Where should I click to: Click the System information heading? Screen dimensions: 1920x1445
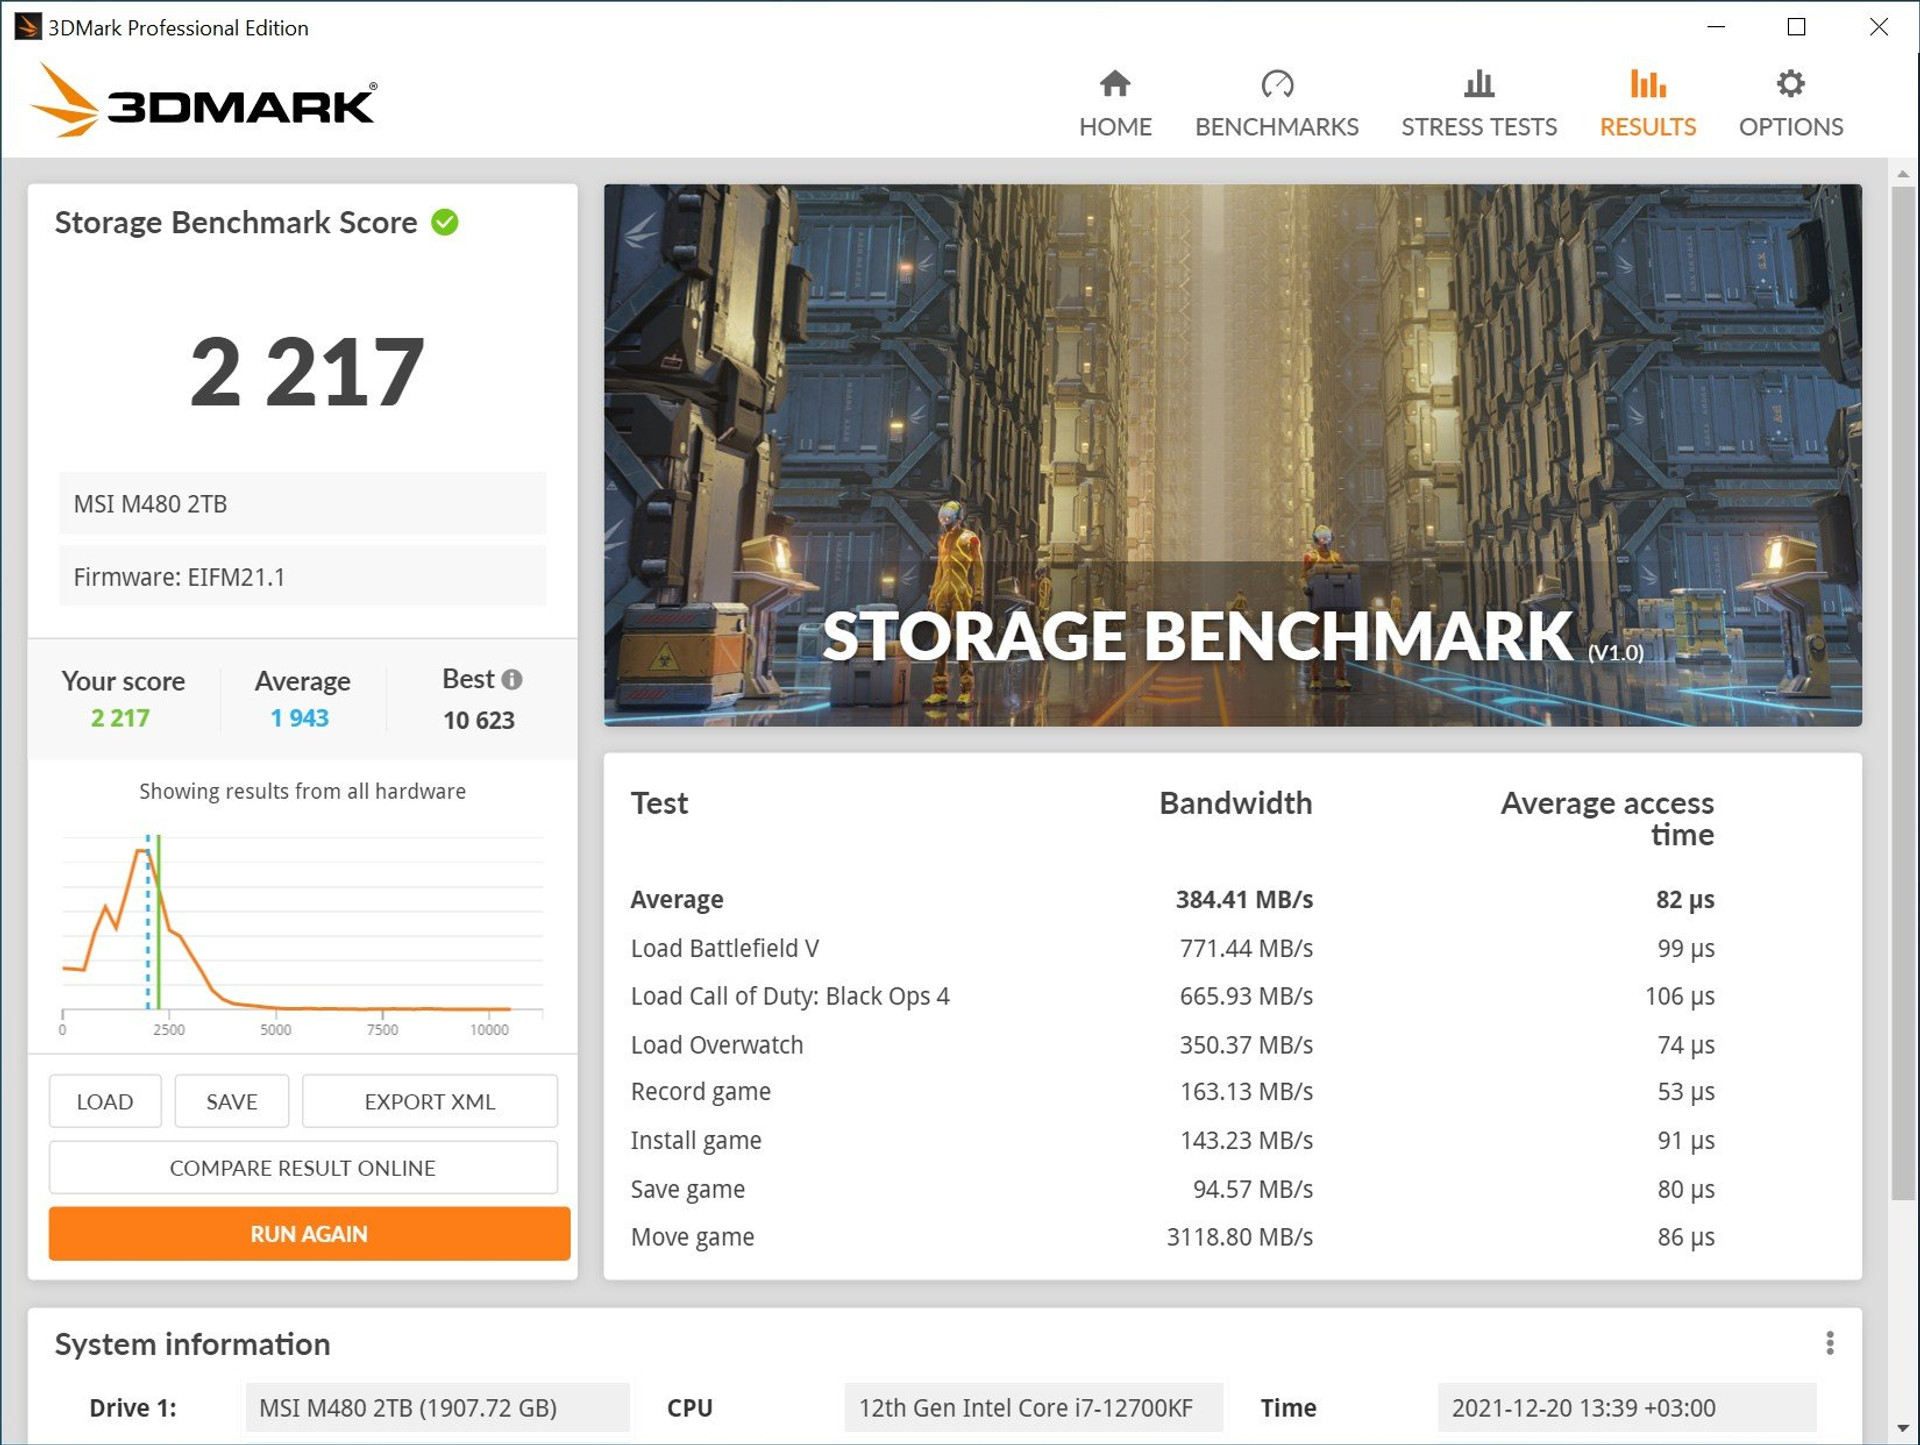click(x=192, y=1344)
